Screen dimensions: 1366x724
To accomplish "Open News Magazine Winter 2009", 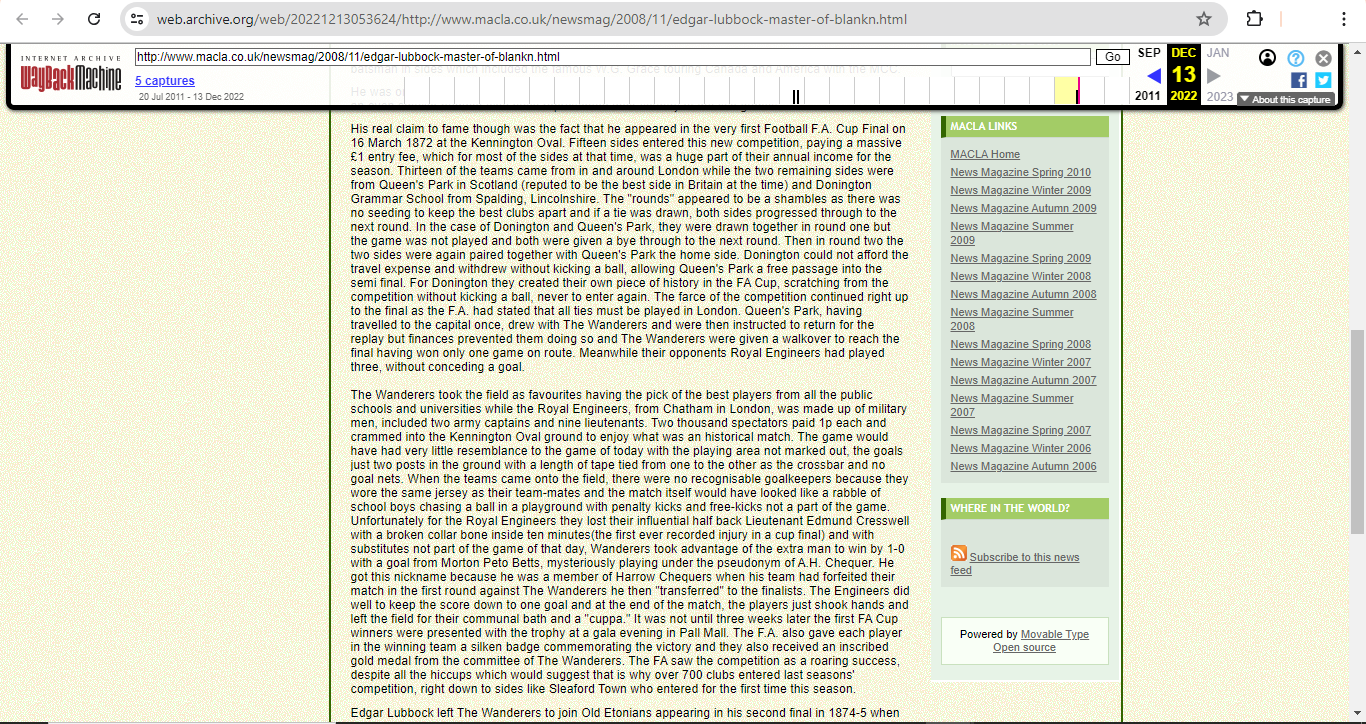I will [x=1020, y=190].
